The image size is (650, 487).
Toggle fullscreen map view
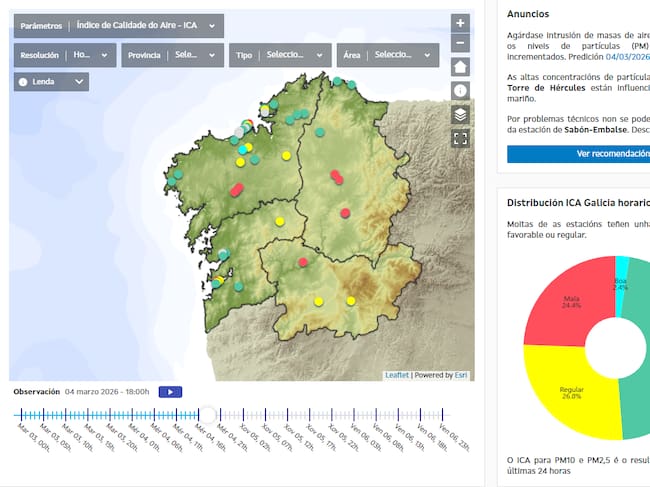[x=460, y=139]
